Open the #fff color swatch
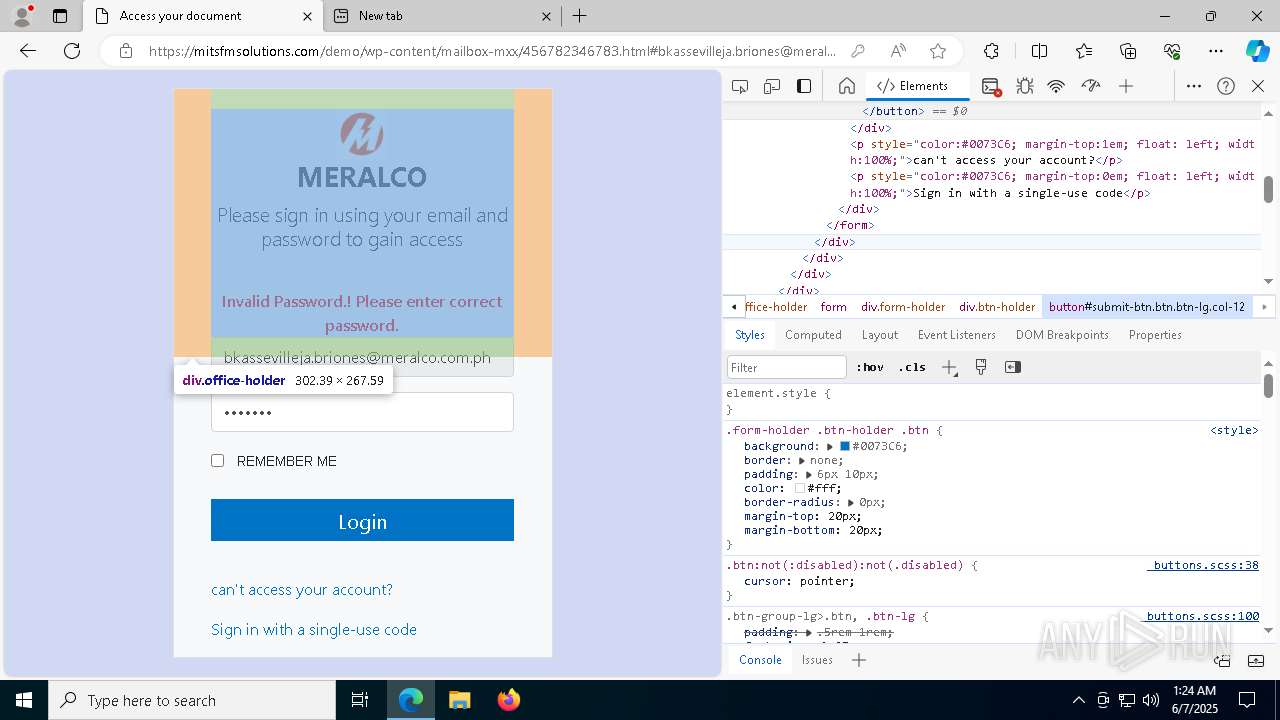Viewport: 1280px width, 720px height. pyautogui.click(x=800, y=488)
